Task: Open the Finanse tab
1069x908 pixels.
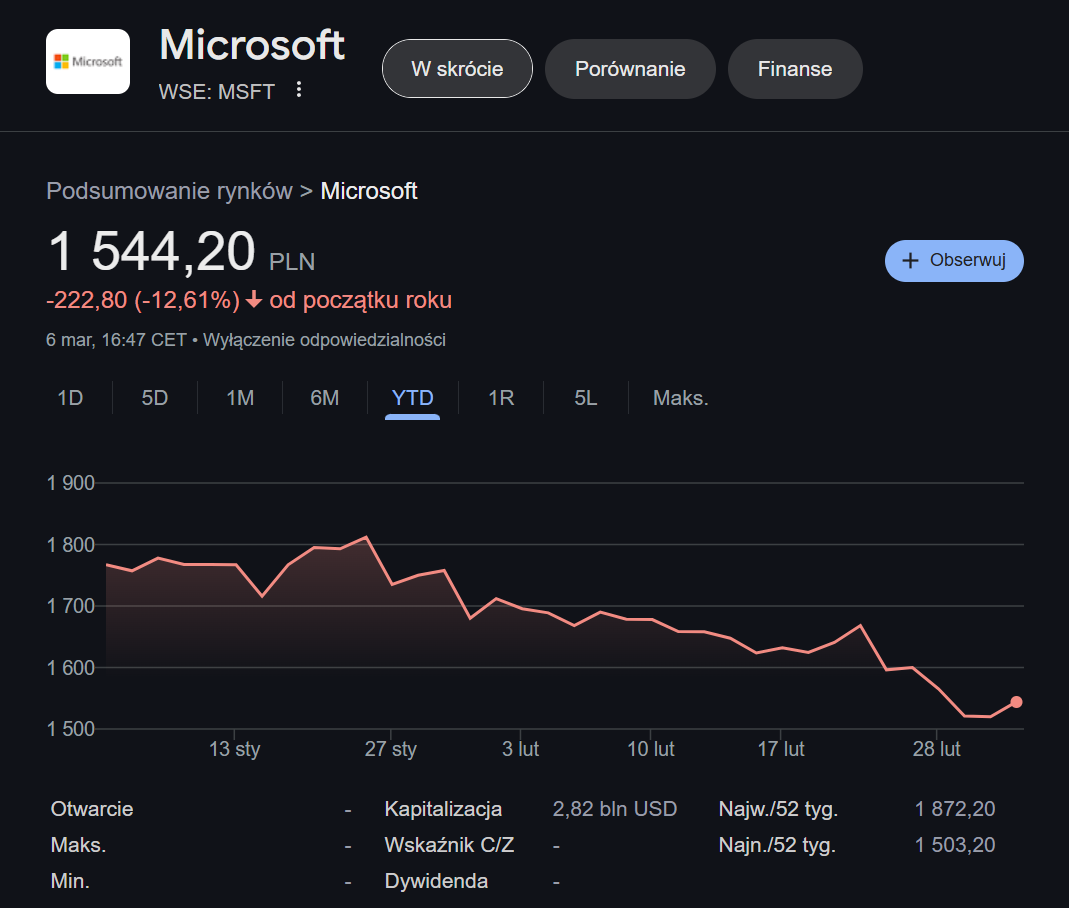Action: pyautogui.click(x=795, y=69)
